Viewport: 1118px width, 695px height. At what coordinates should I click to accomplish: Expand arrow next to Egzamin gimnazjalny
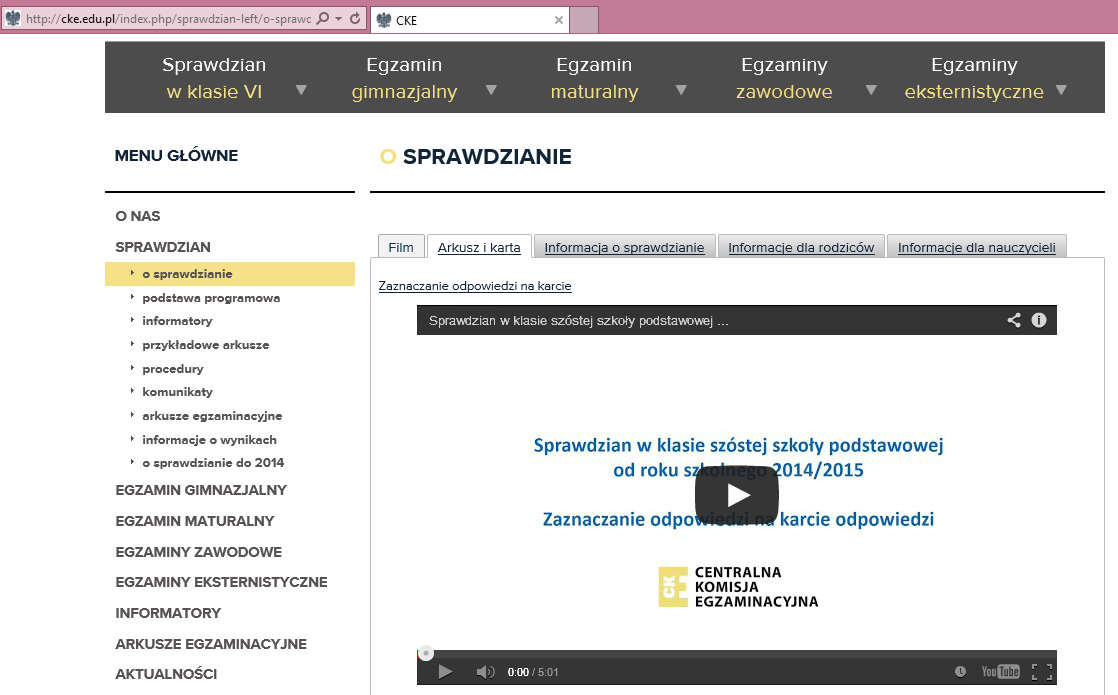click(x=491, y=90)
